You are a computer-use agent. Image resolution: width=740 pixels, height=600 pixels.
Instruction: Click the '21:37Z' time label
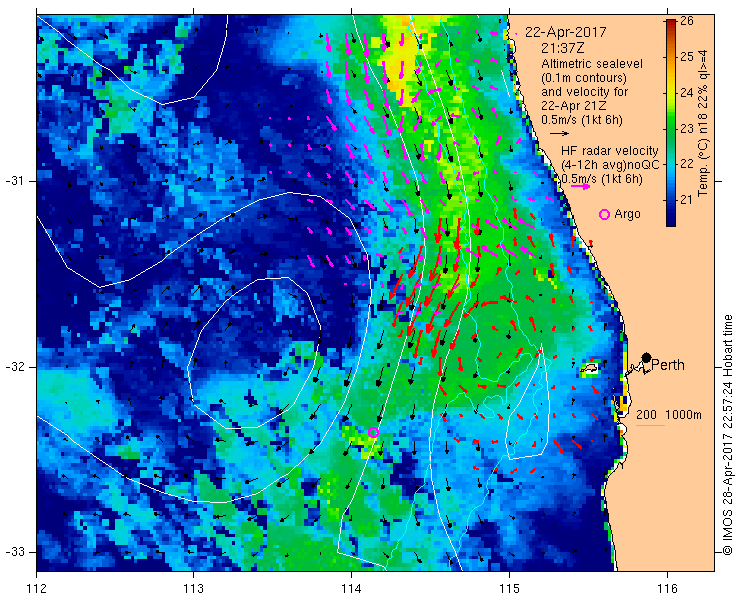click(x=564, y=48)
